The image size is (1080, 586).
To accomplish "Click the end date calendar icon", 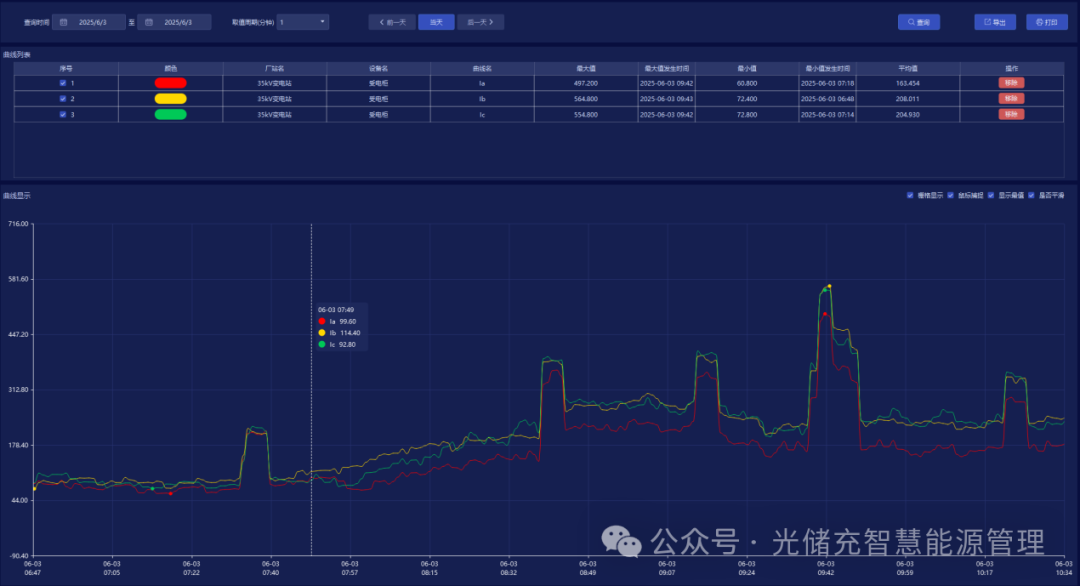I will coord(149,23).
